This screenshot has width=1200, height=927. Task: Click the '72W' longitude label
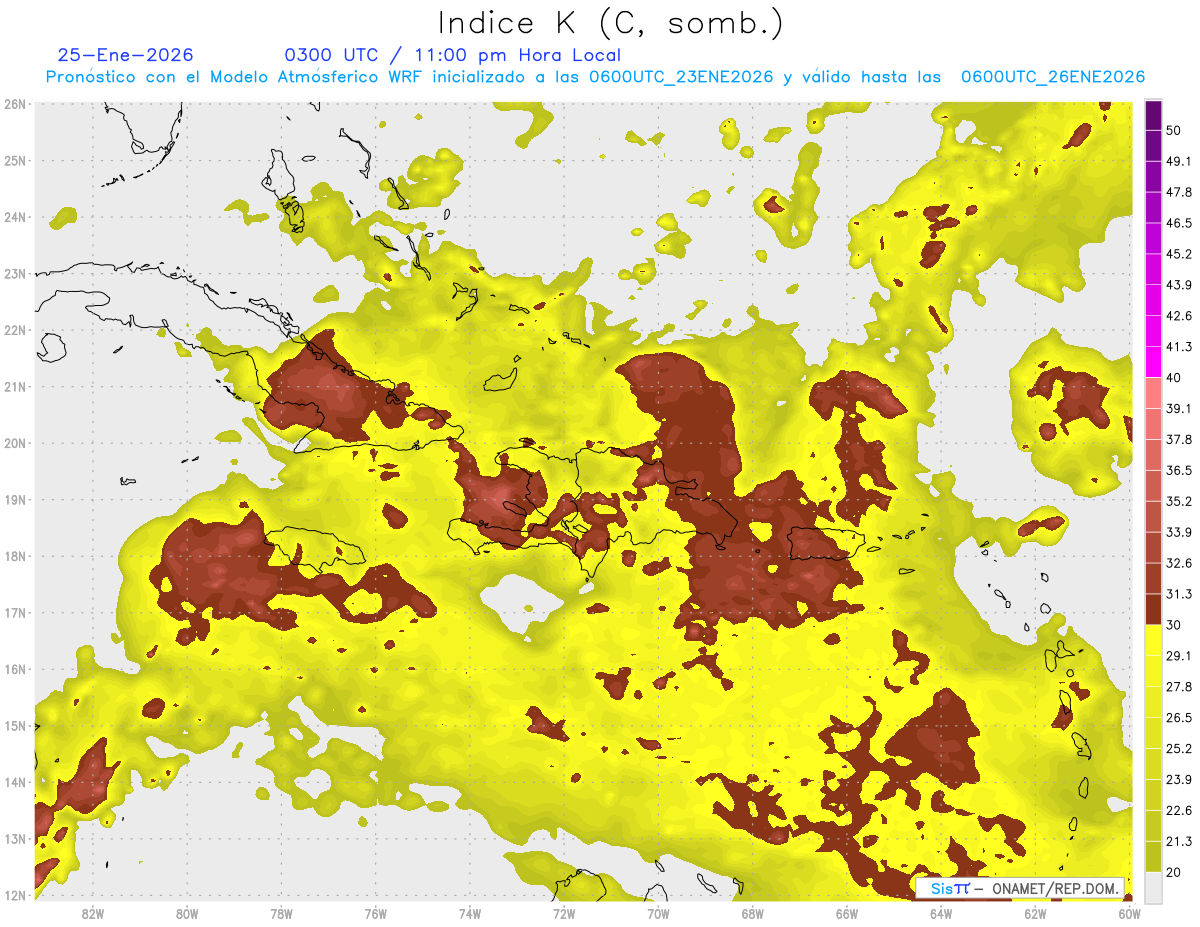564,913
